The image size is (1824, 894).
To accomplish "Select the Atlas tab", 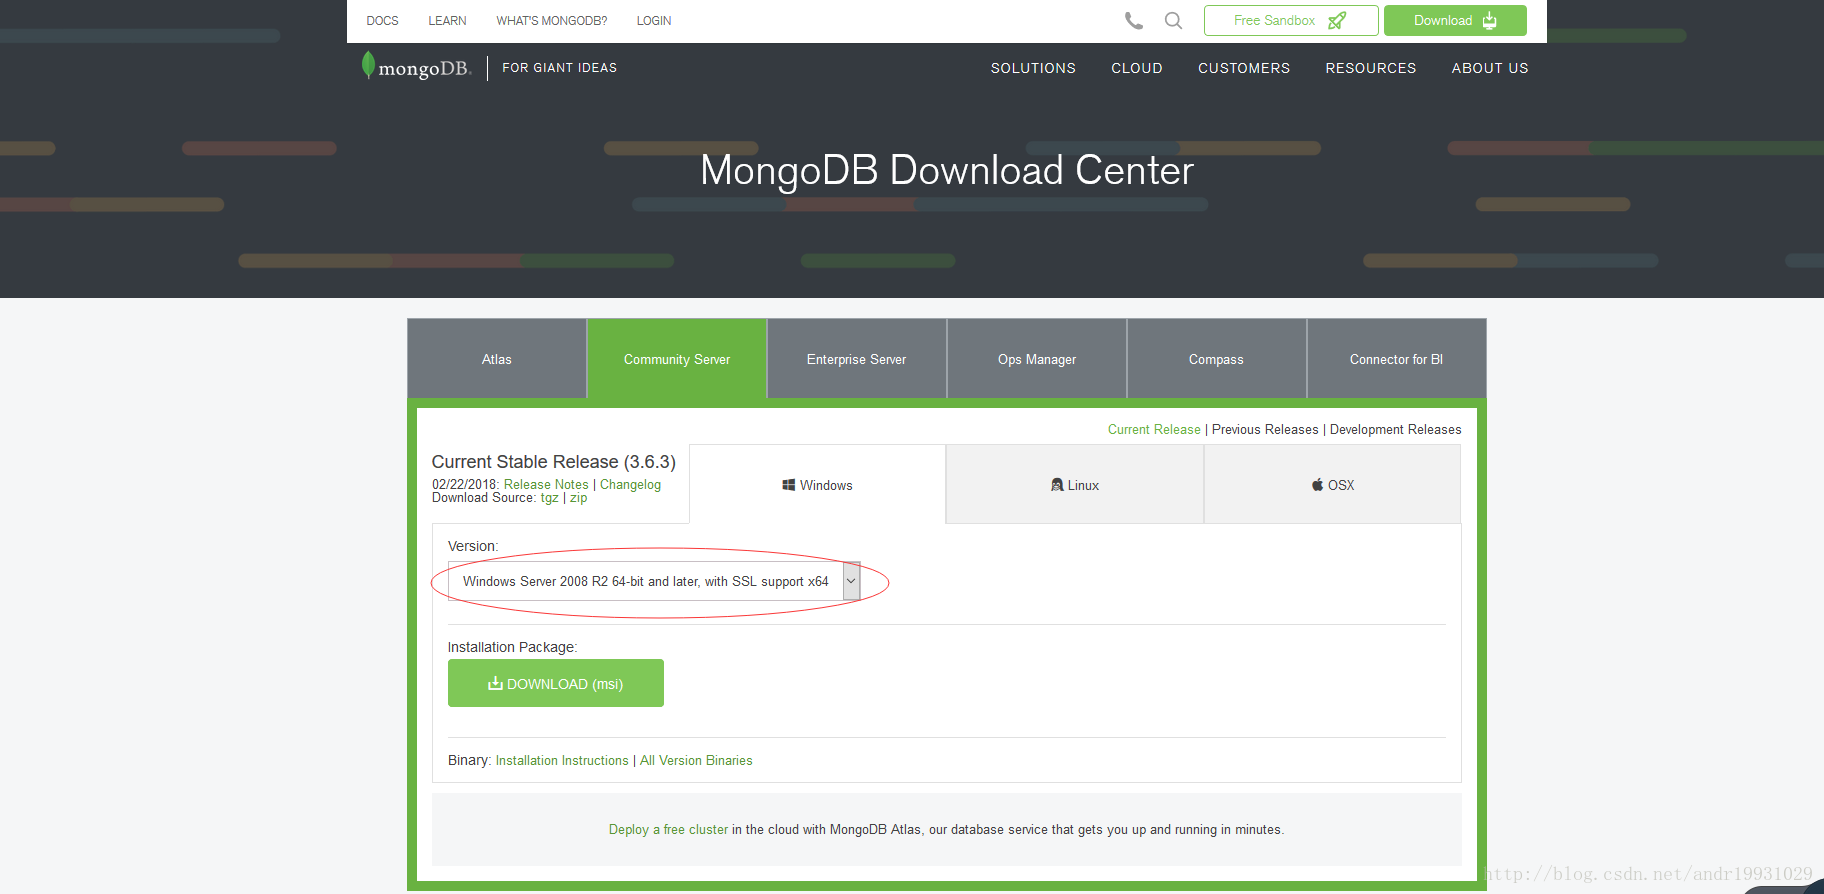I will pos(497,359).
